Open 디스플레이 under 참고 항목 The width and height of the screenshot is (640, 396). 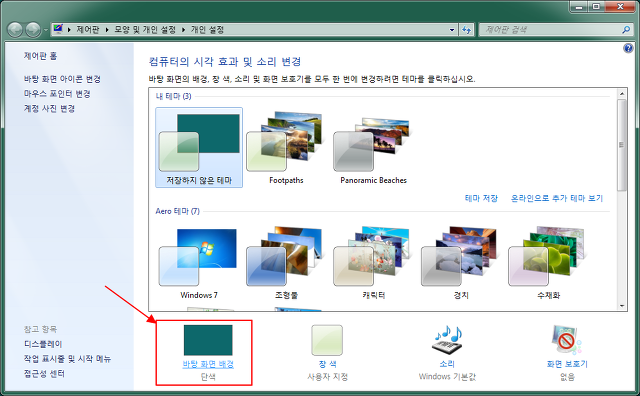coord(43,344)
